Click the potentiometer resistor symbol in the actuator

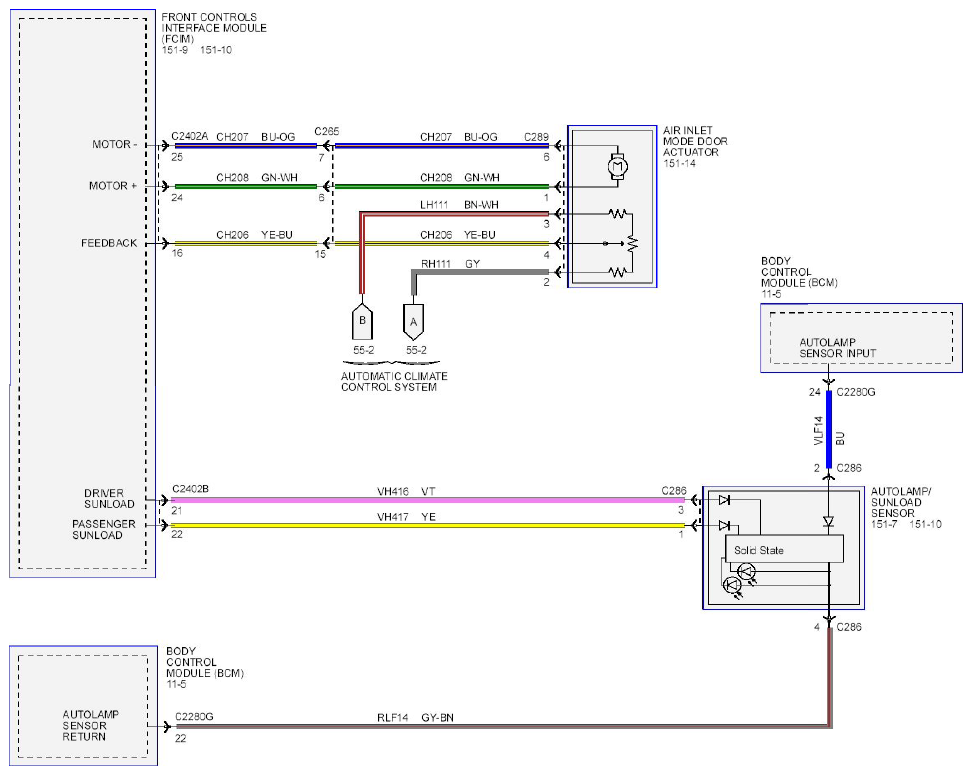pos(632,243)
